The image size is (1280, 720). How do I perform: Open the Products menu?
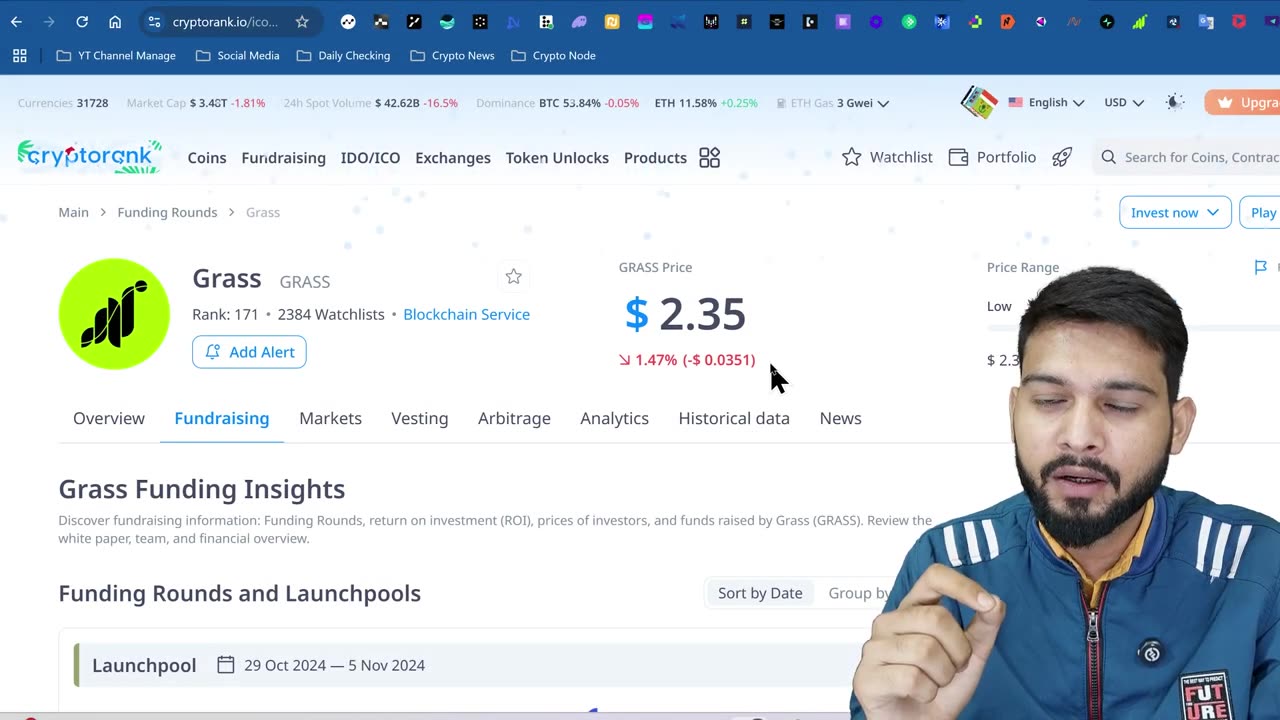coord(655,158)
